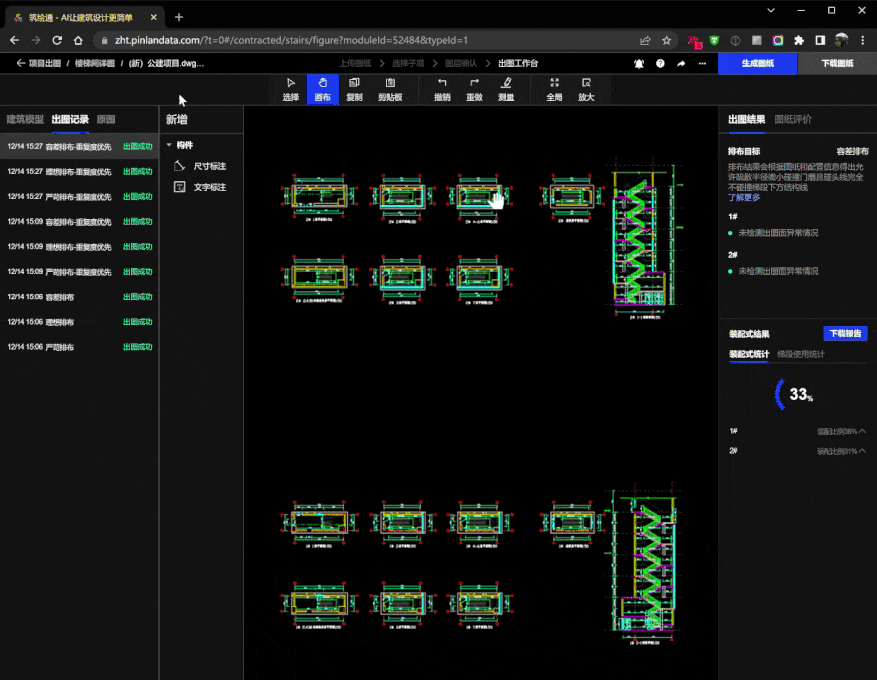Redo with the 重做 button
Image resolution: width=877 pixels, height=680 pixels.
coord(474,89)
